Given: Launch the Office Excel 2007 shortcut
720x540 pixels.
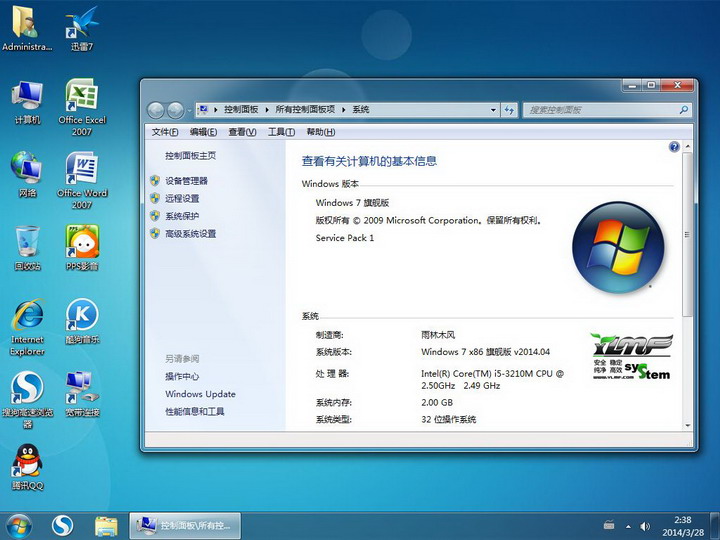Looking at the screenshot, I should 82,107.
